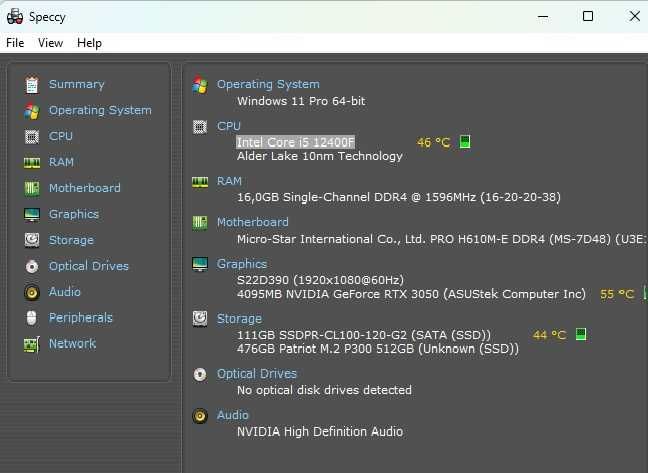Click the 16,0GB Single-Channel DDR4 line
Image resolution: width=648 pixels, height=473 pixels.
pyautogui.click(x=399, y=197)
